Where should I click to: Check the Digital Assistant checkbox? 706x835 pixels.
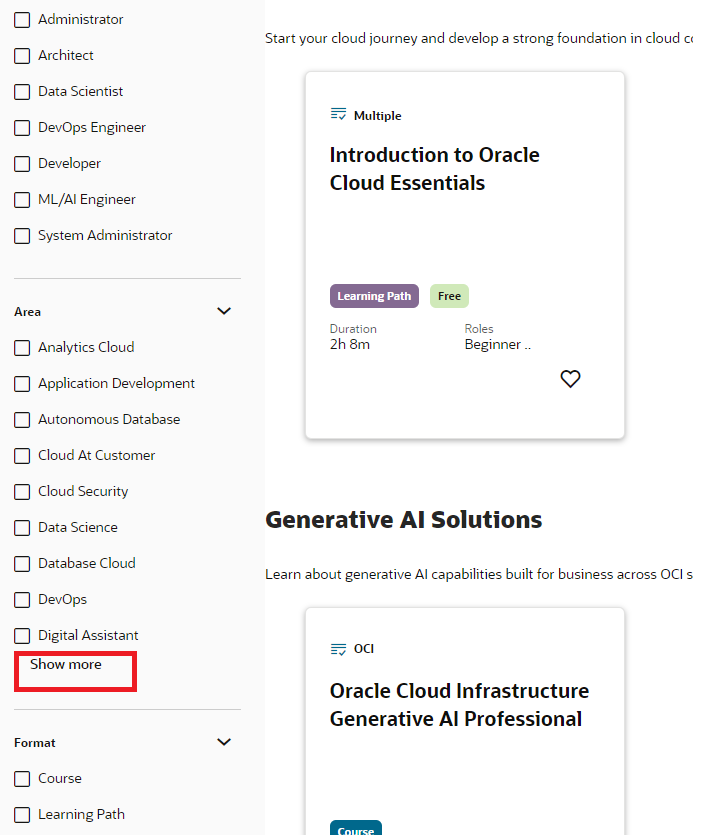click(x=22, y=635)
